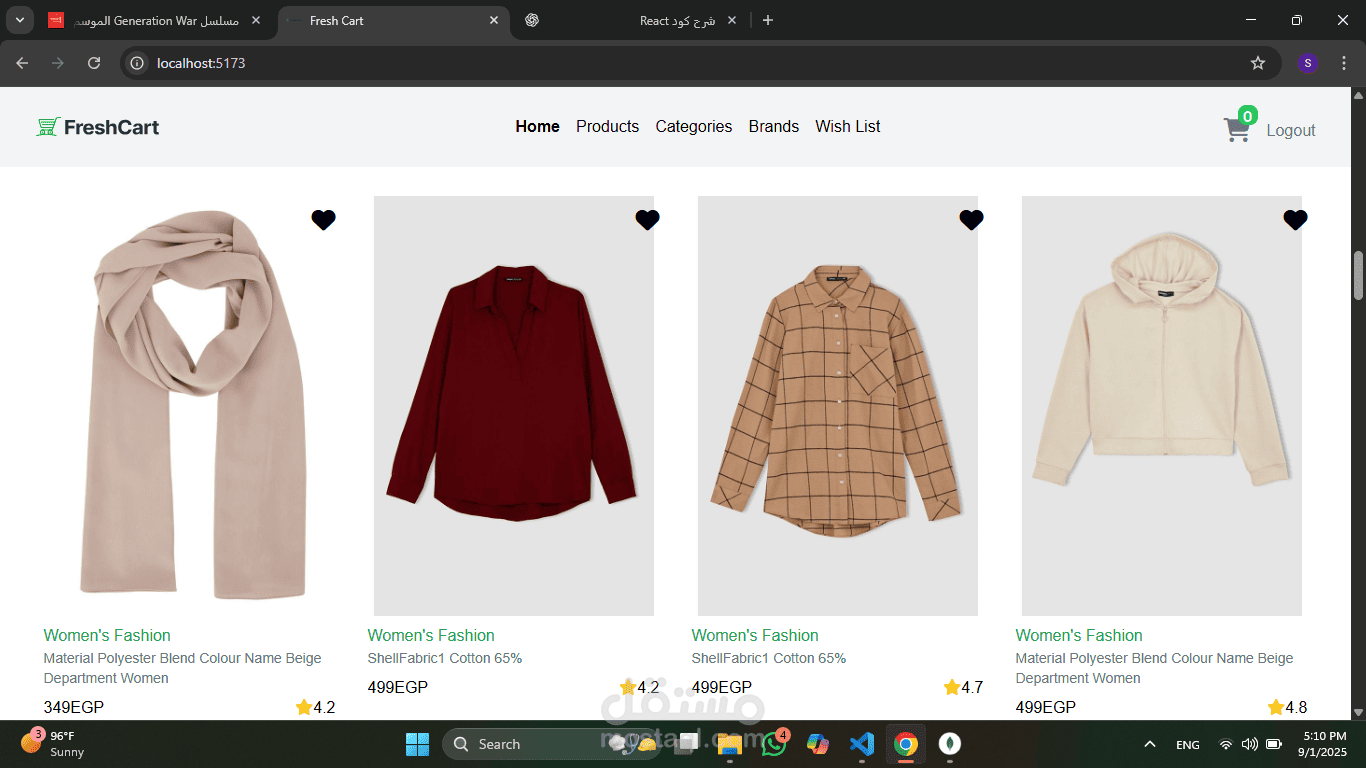The height and width of the screenshot is (768, 1366).
Task: Switch to the Generation War tab
Action: (x=155, y=20)
